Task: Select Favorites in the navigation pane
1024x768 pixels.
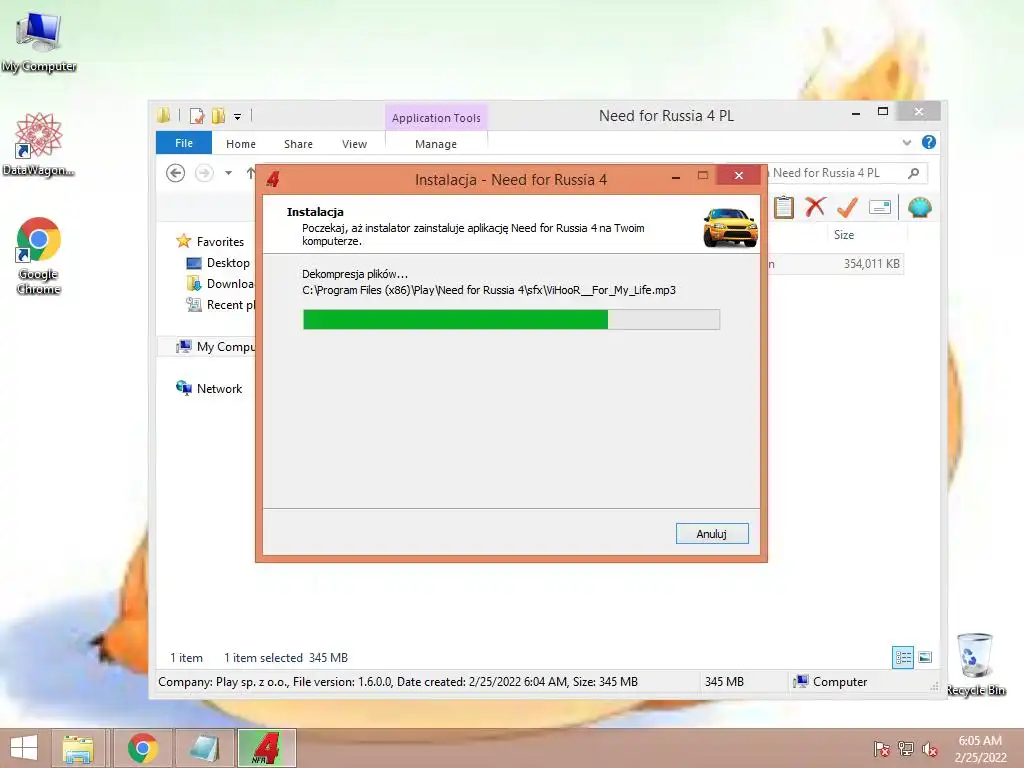Action: click(x=220, y=242)
